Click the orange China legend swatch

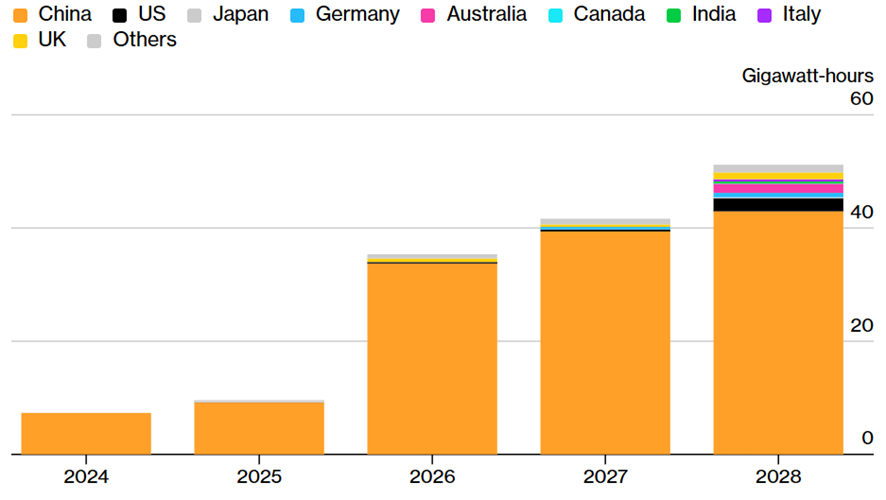coord(20,15)
